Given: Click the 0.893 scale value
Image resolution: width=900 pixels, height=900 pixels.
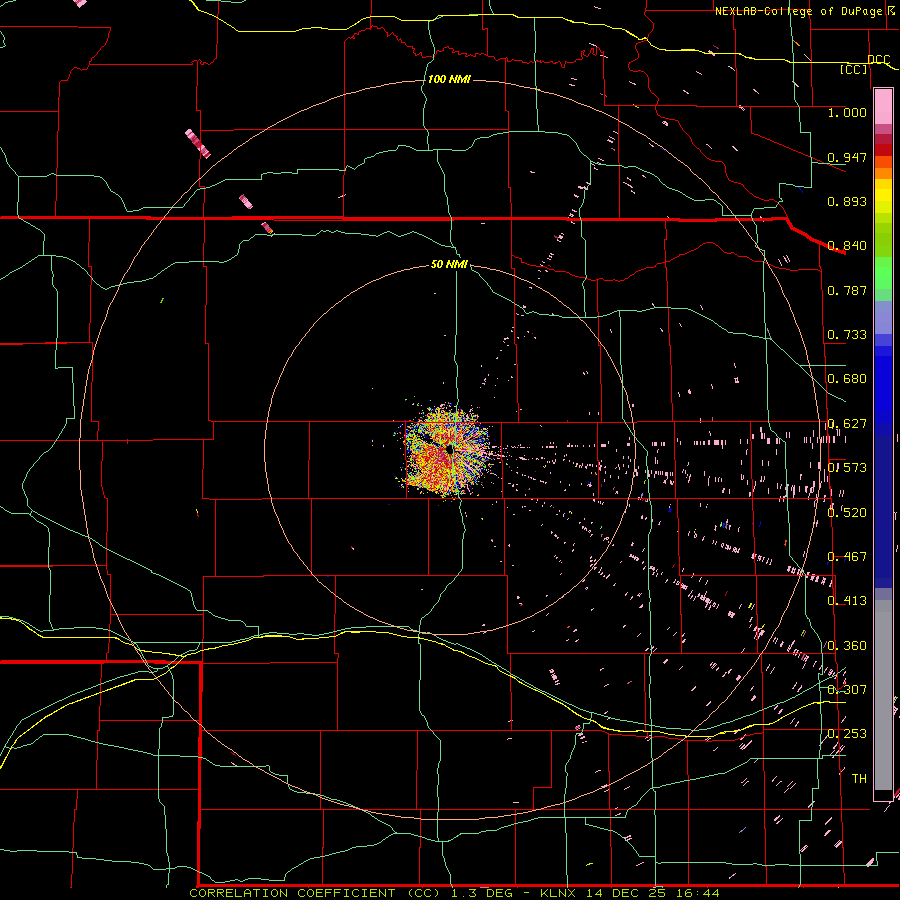Looking at the screenshot, I should click(847, 201).
